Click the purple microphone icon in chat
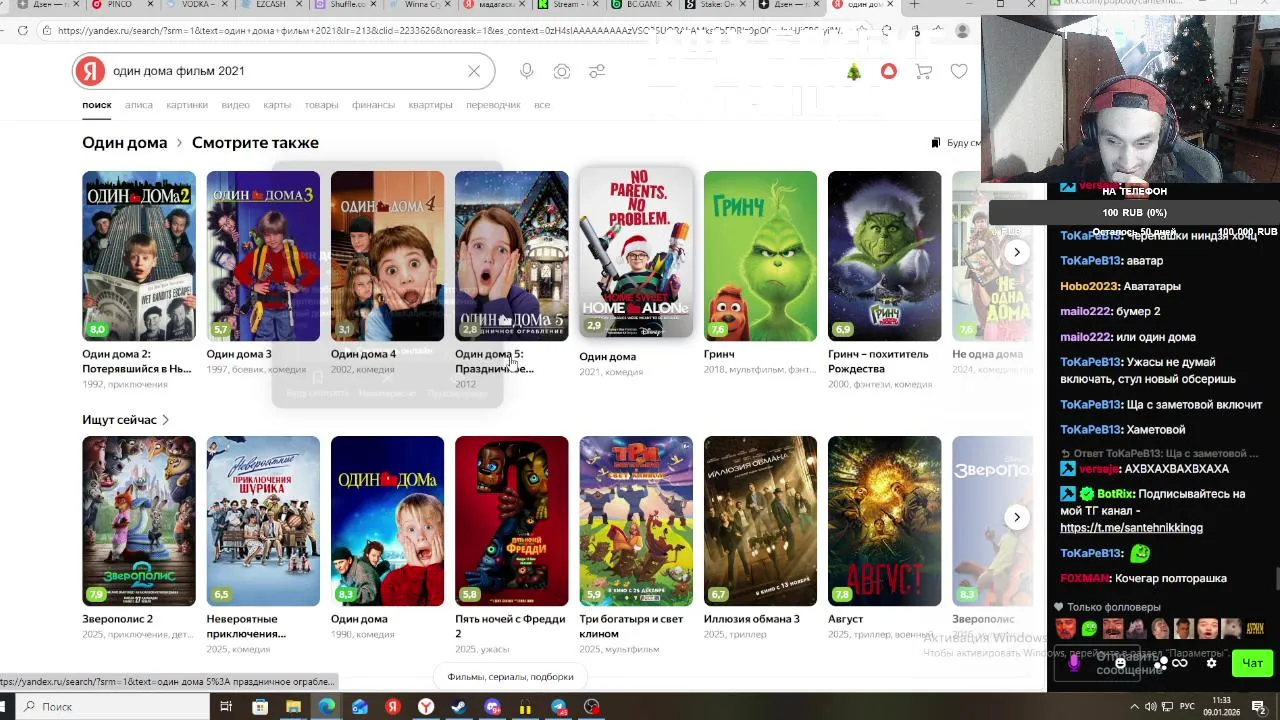1280x720 pixels. click(x=1075, y=663)
